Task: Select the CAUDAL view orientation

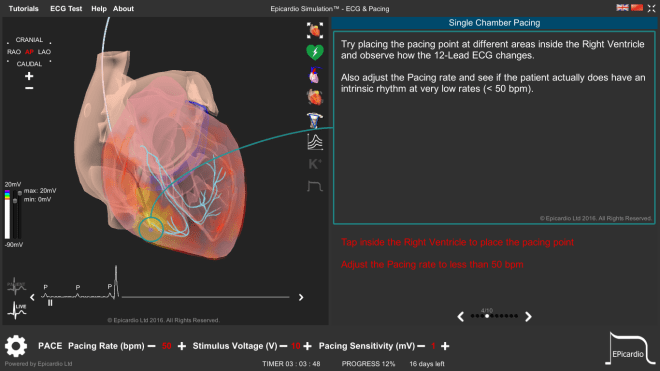Action: point(29,64)
